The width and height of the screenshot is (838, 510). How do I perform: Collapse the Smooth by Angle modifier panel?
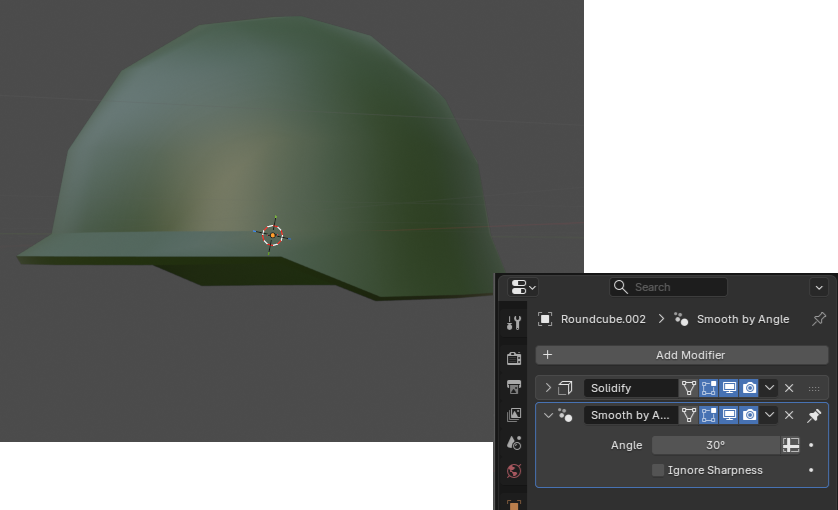[548, 415]
